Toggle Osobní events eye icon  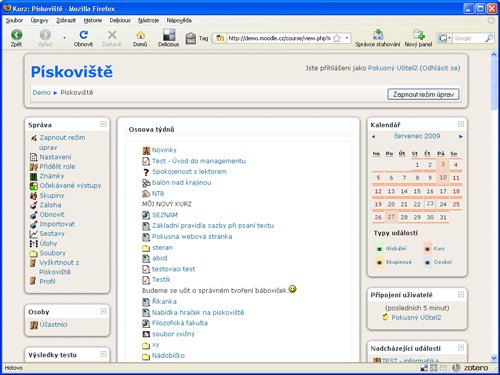[427, 262]
